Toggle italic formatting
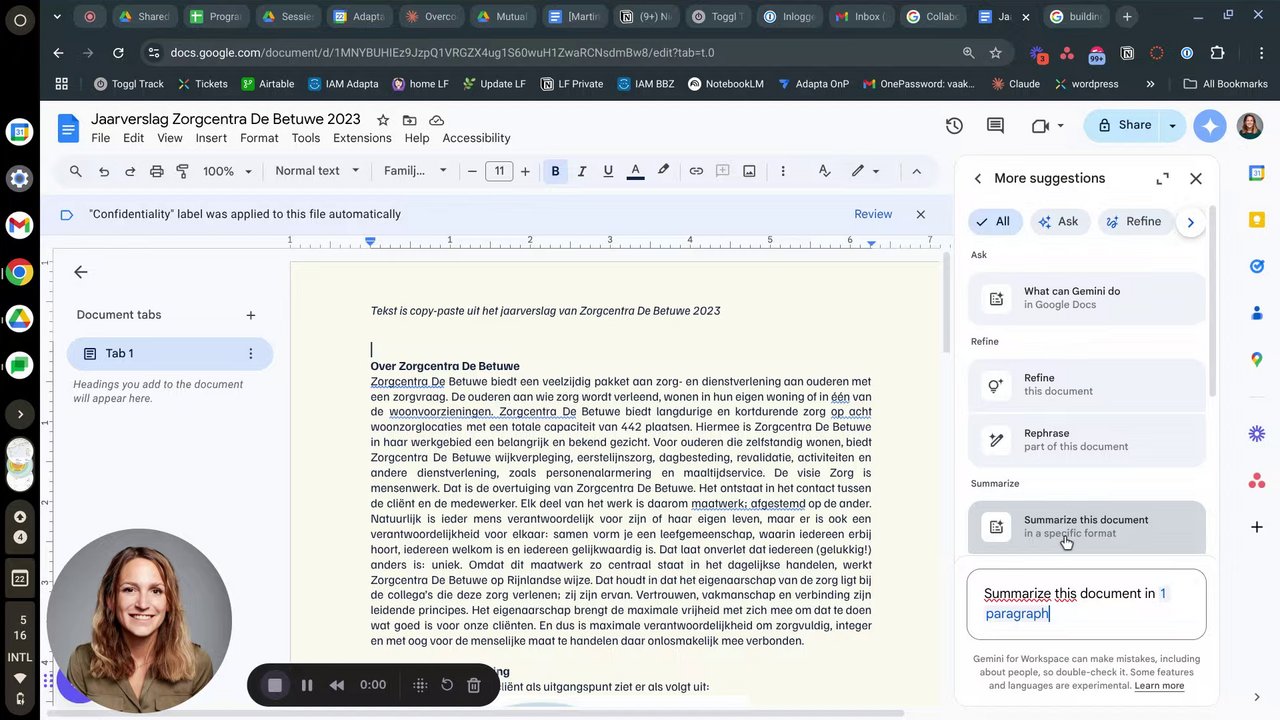The width and height of the screenshot is (1280, 720). click(581, 171)
